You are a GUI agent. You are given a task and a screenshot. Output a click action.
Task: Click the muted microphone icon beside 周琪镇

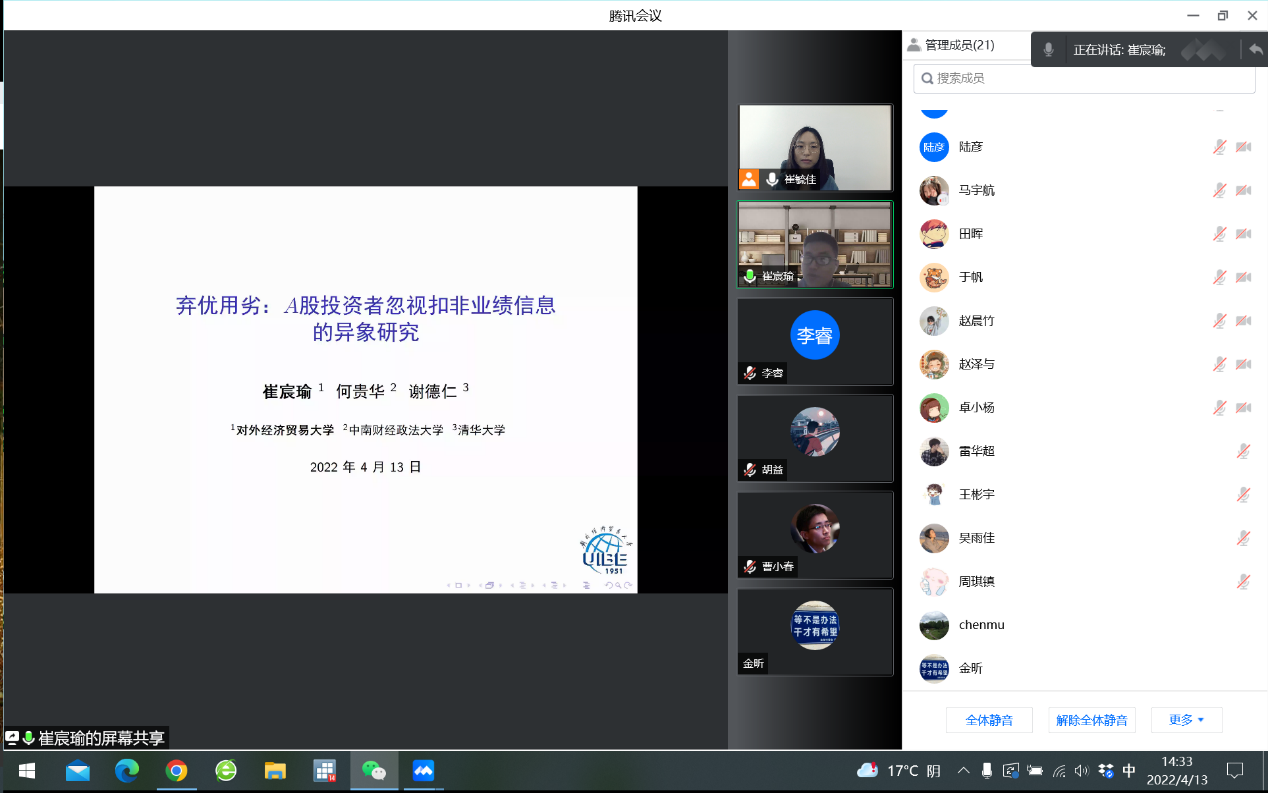1243,581
